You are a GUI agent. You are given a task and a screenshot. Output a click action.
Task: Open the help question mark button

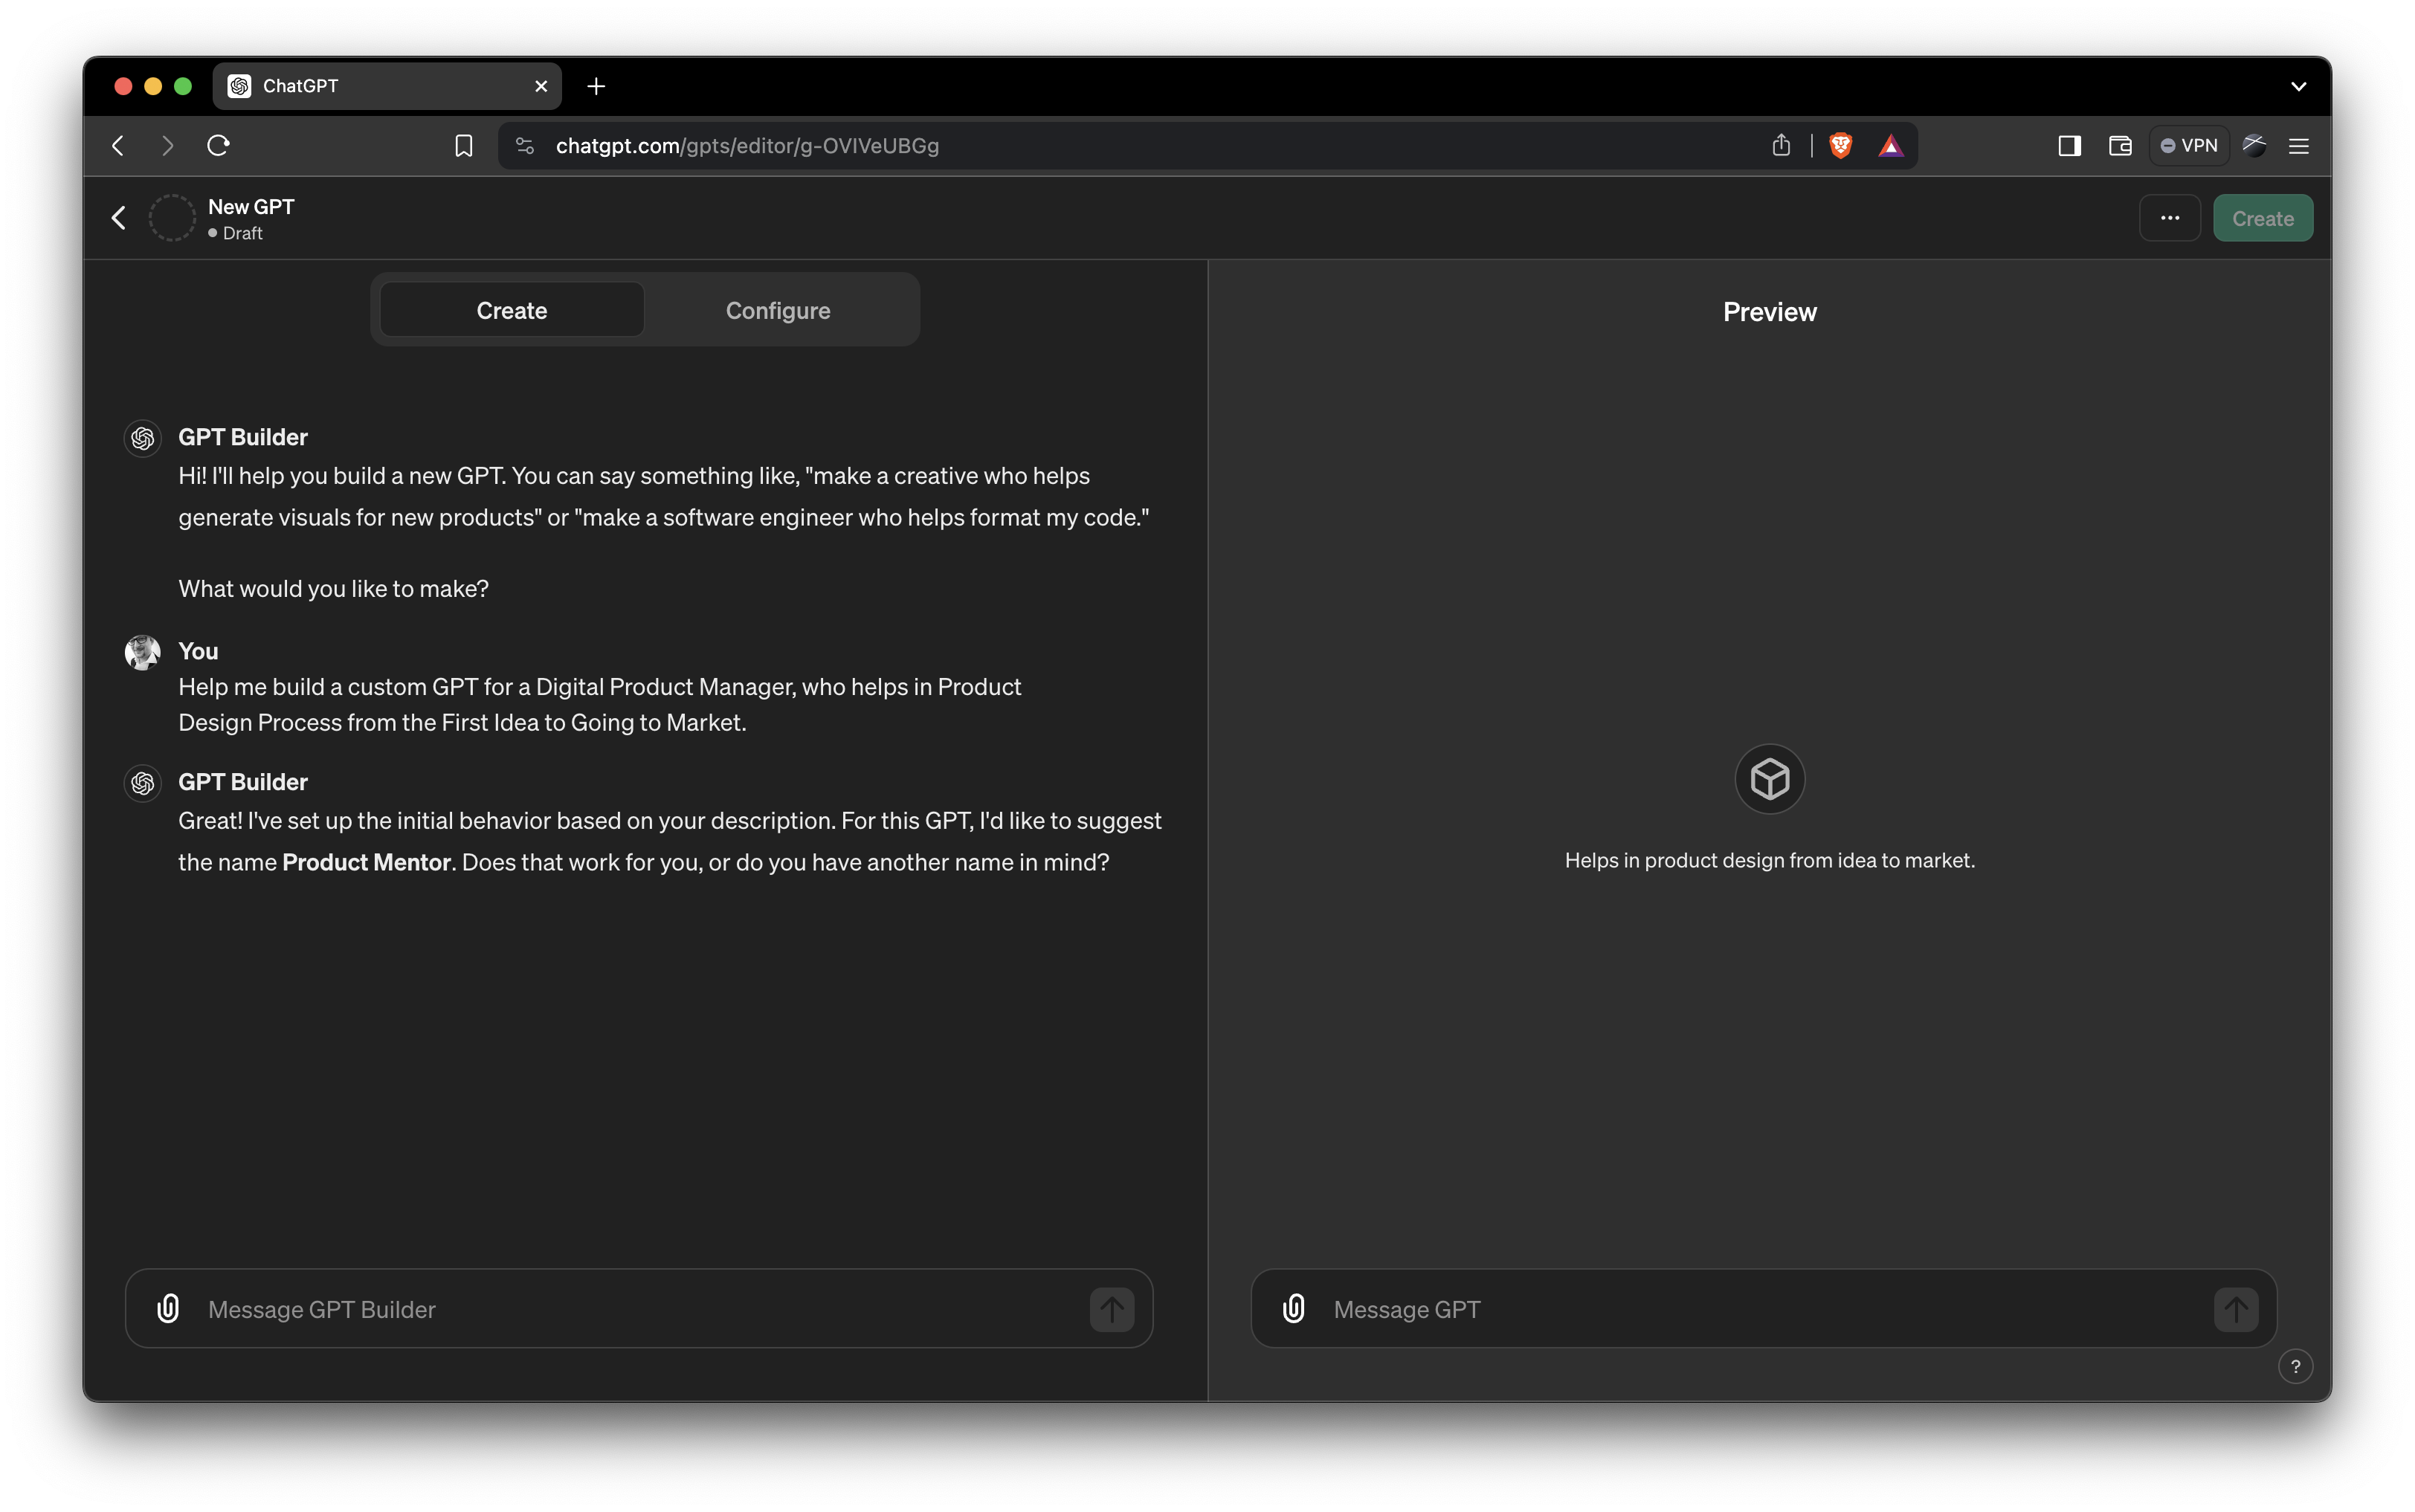[x=2295, y=1367]
